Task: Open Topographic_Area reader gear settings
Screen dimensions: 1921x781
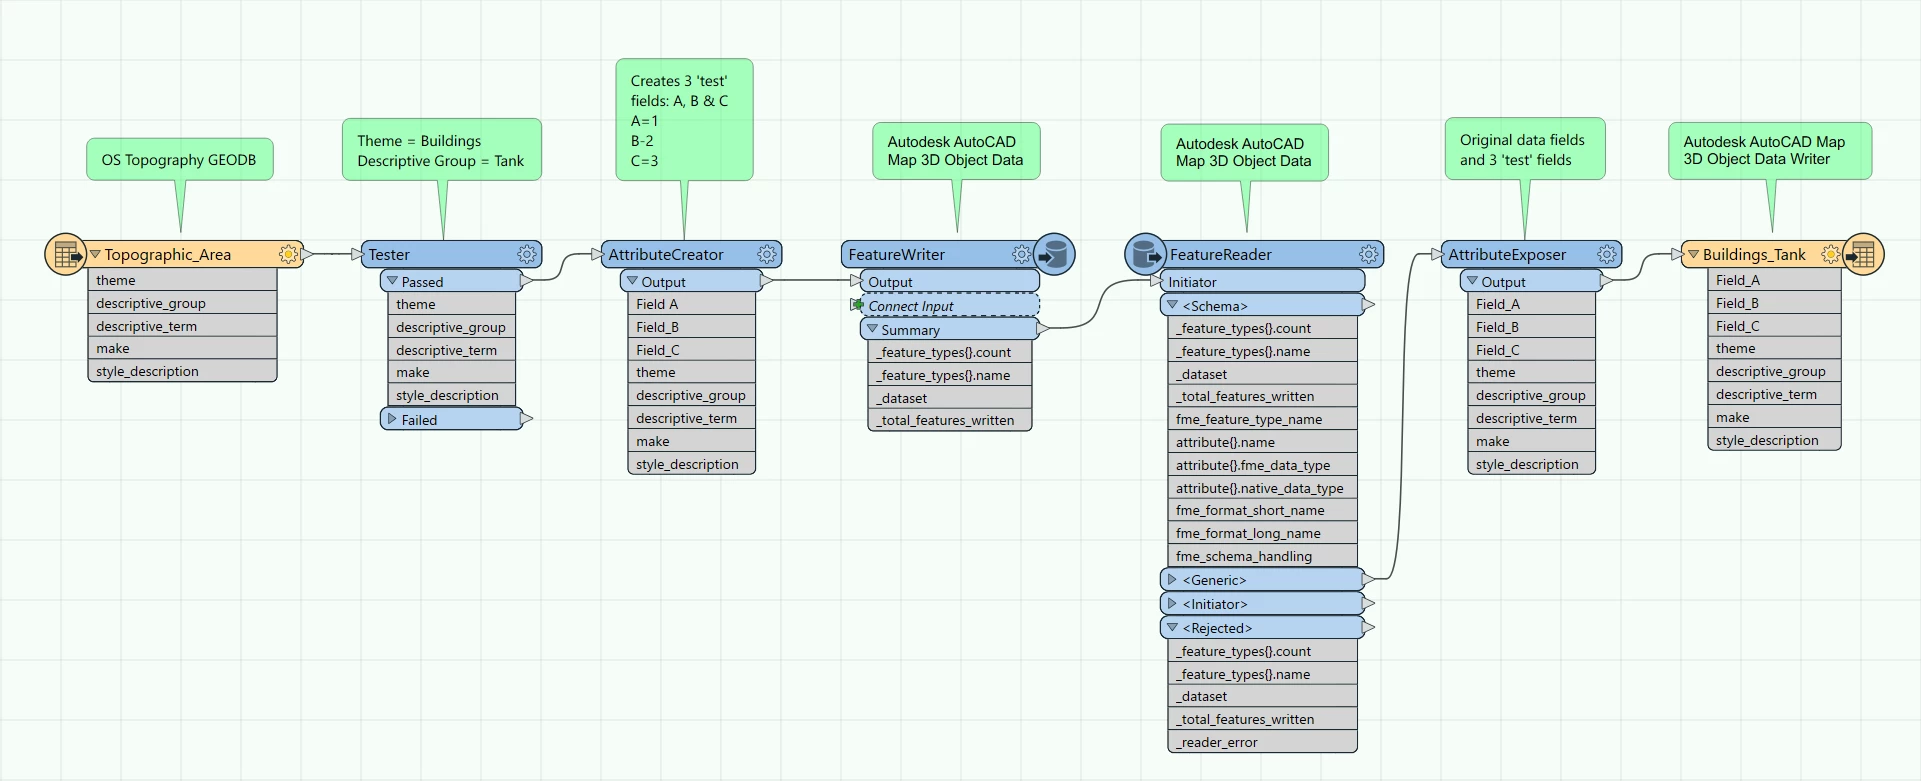Action: click(x=288, y=254)
